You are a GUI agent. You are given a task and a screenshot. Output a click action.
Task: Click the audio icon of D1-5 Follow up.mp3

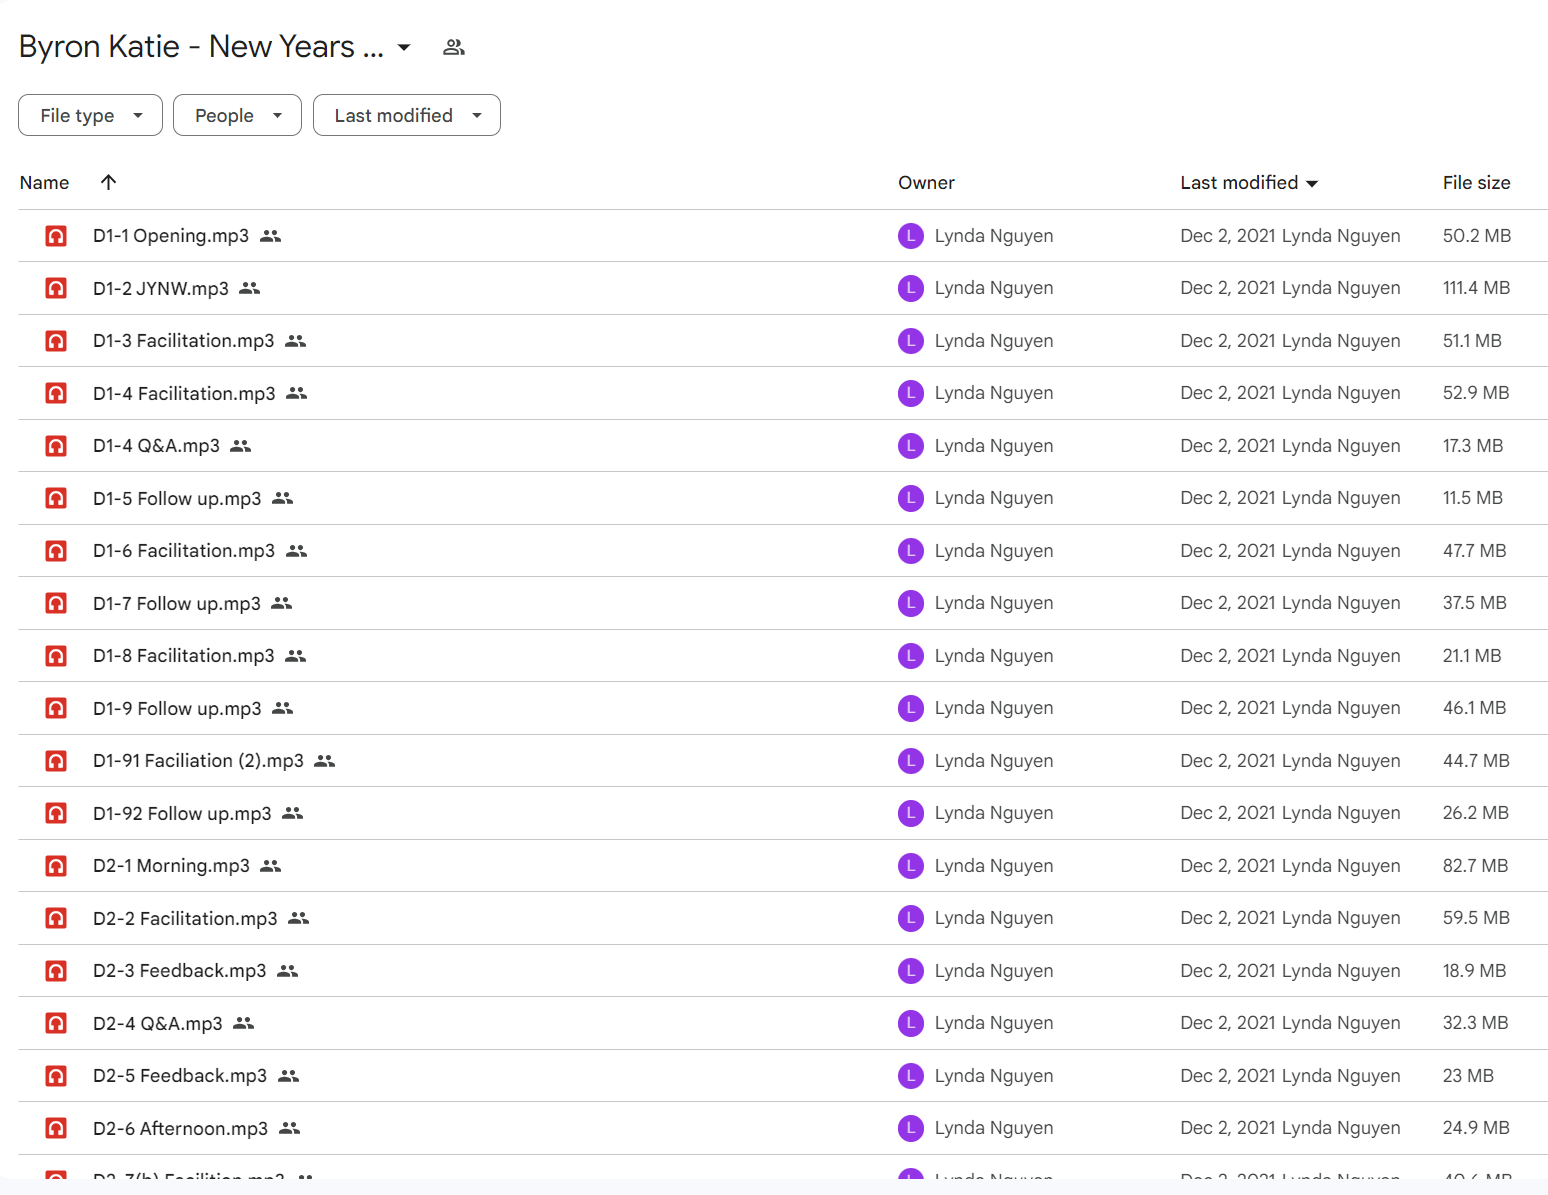[x=56, y=498]
